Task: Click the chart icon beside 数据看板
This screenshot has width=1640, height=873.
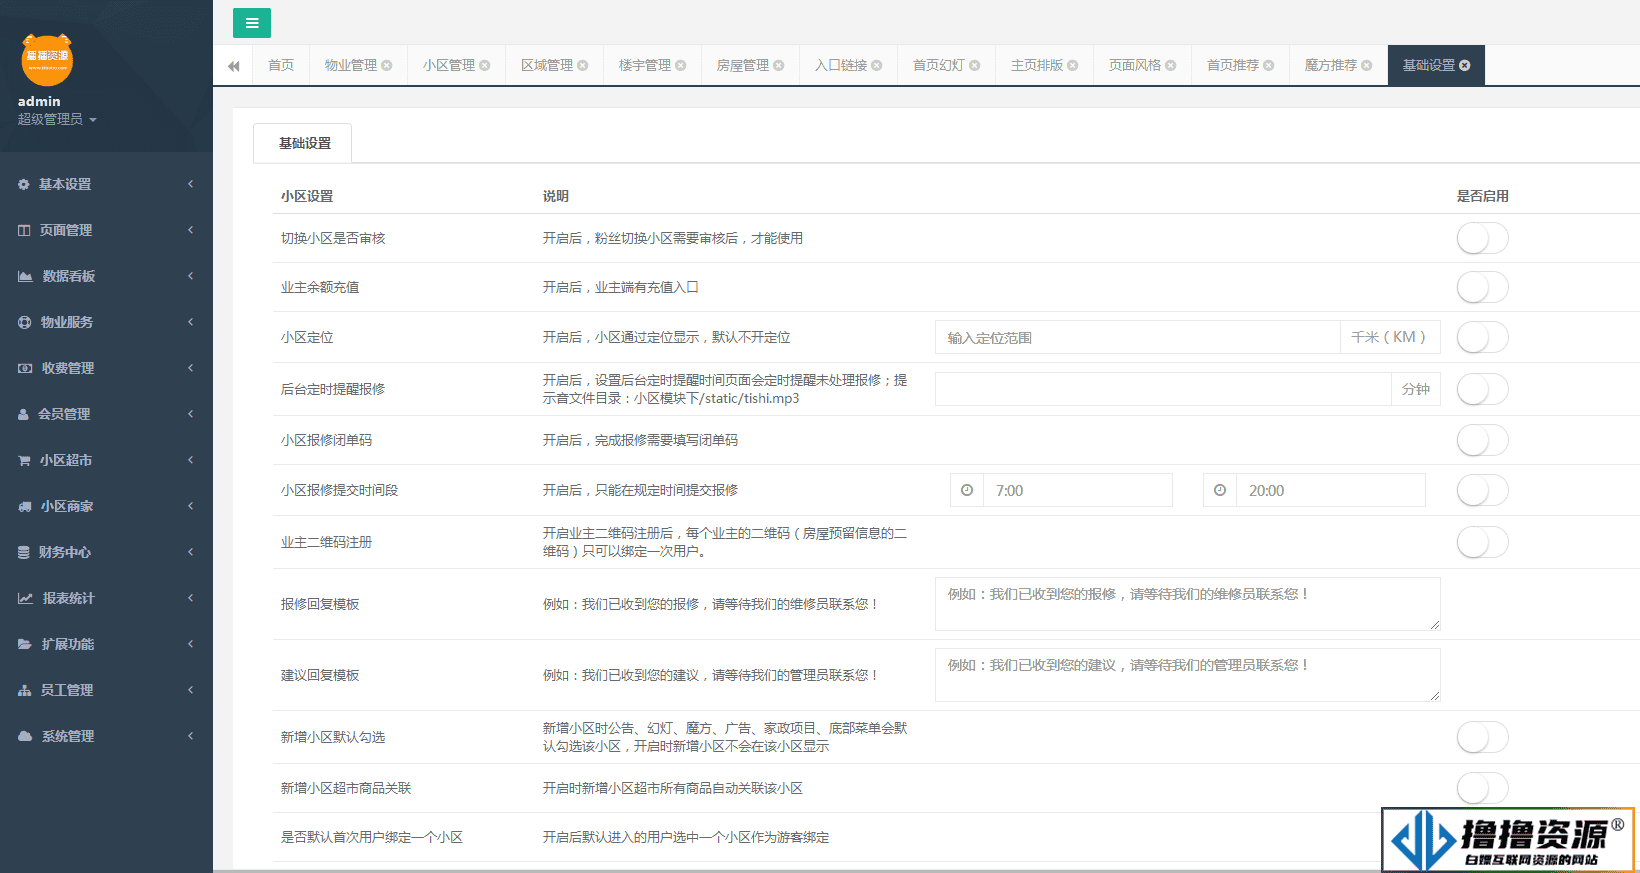Action: click(25, 276)
